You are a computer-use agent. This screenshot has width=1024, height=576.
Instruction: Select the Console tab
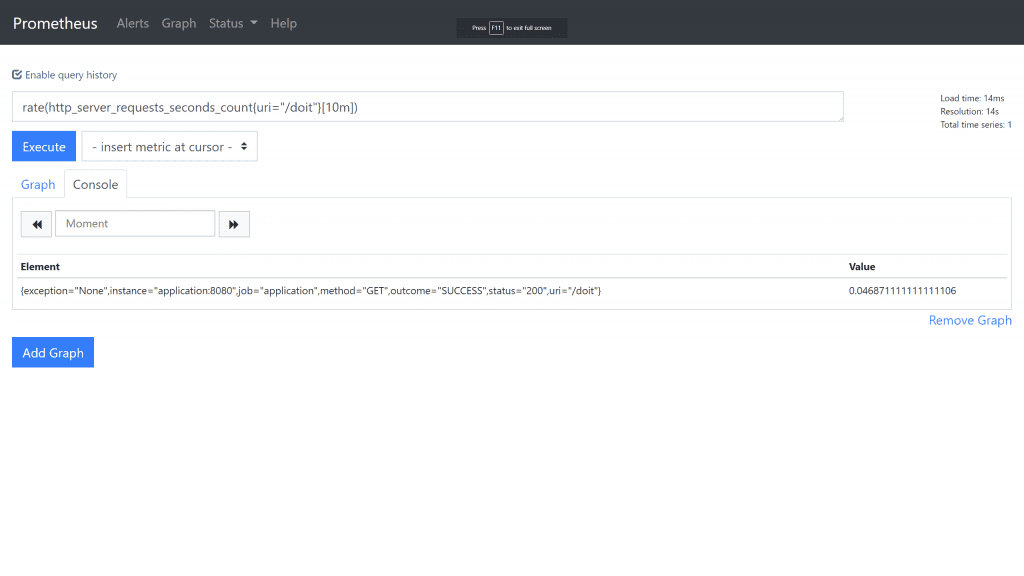pos(95,185)
